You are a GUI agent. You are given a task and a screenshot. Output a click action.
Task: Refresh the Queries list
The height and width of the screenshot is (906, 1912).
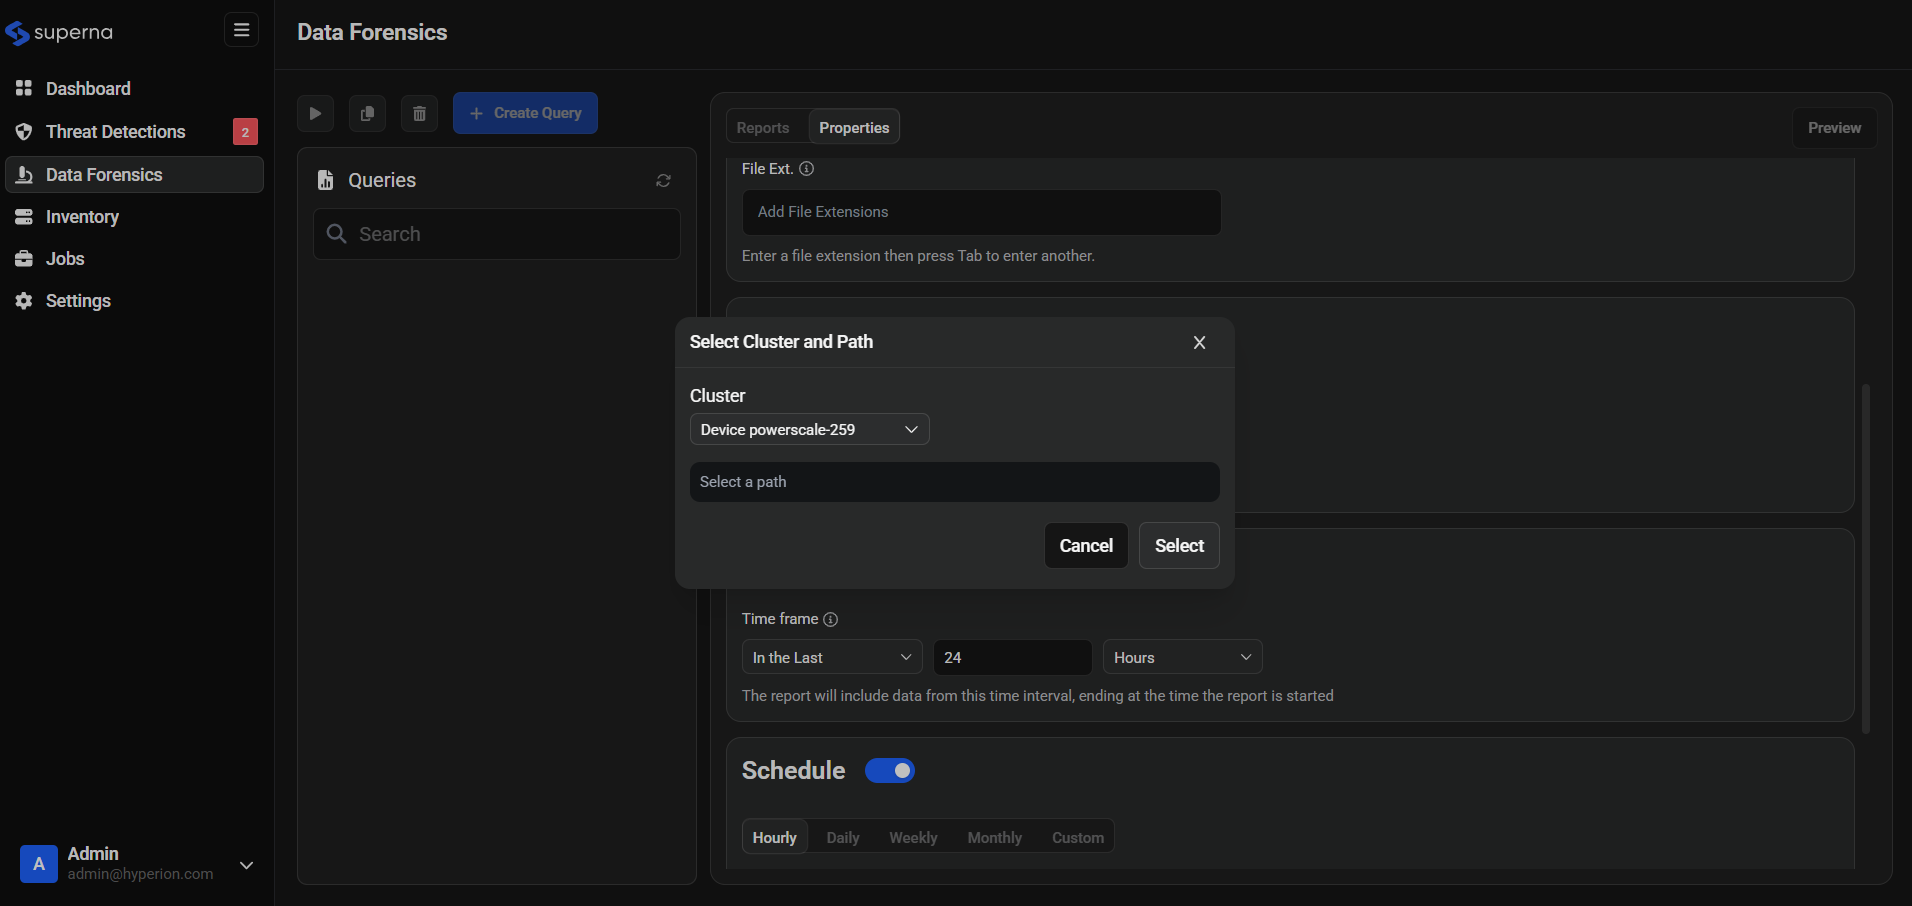(663, 181)
